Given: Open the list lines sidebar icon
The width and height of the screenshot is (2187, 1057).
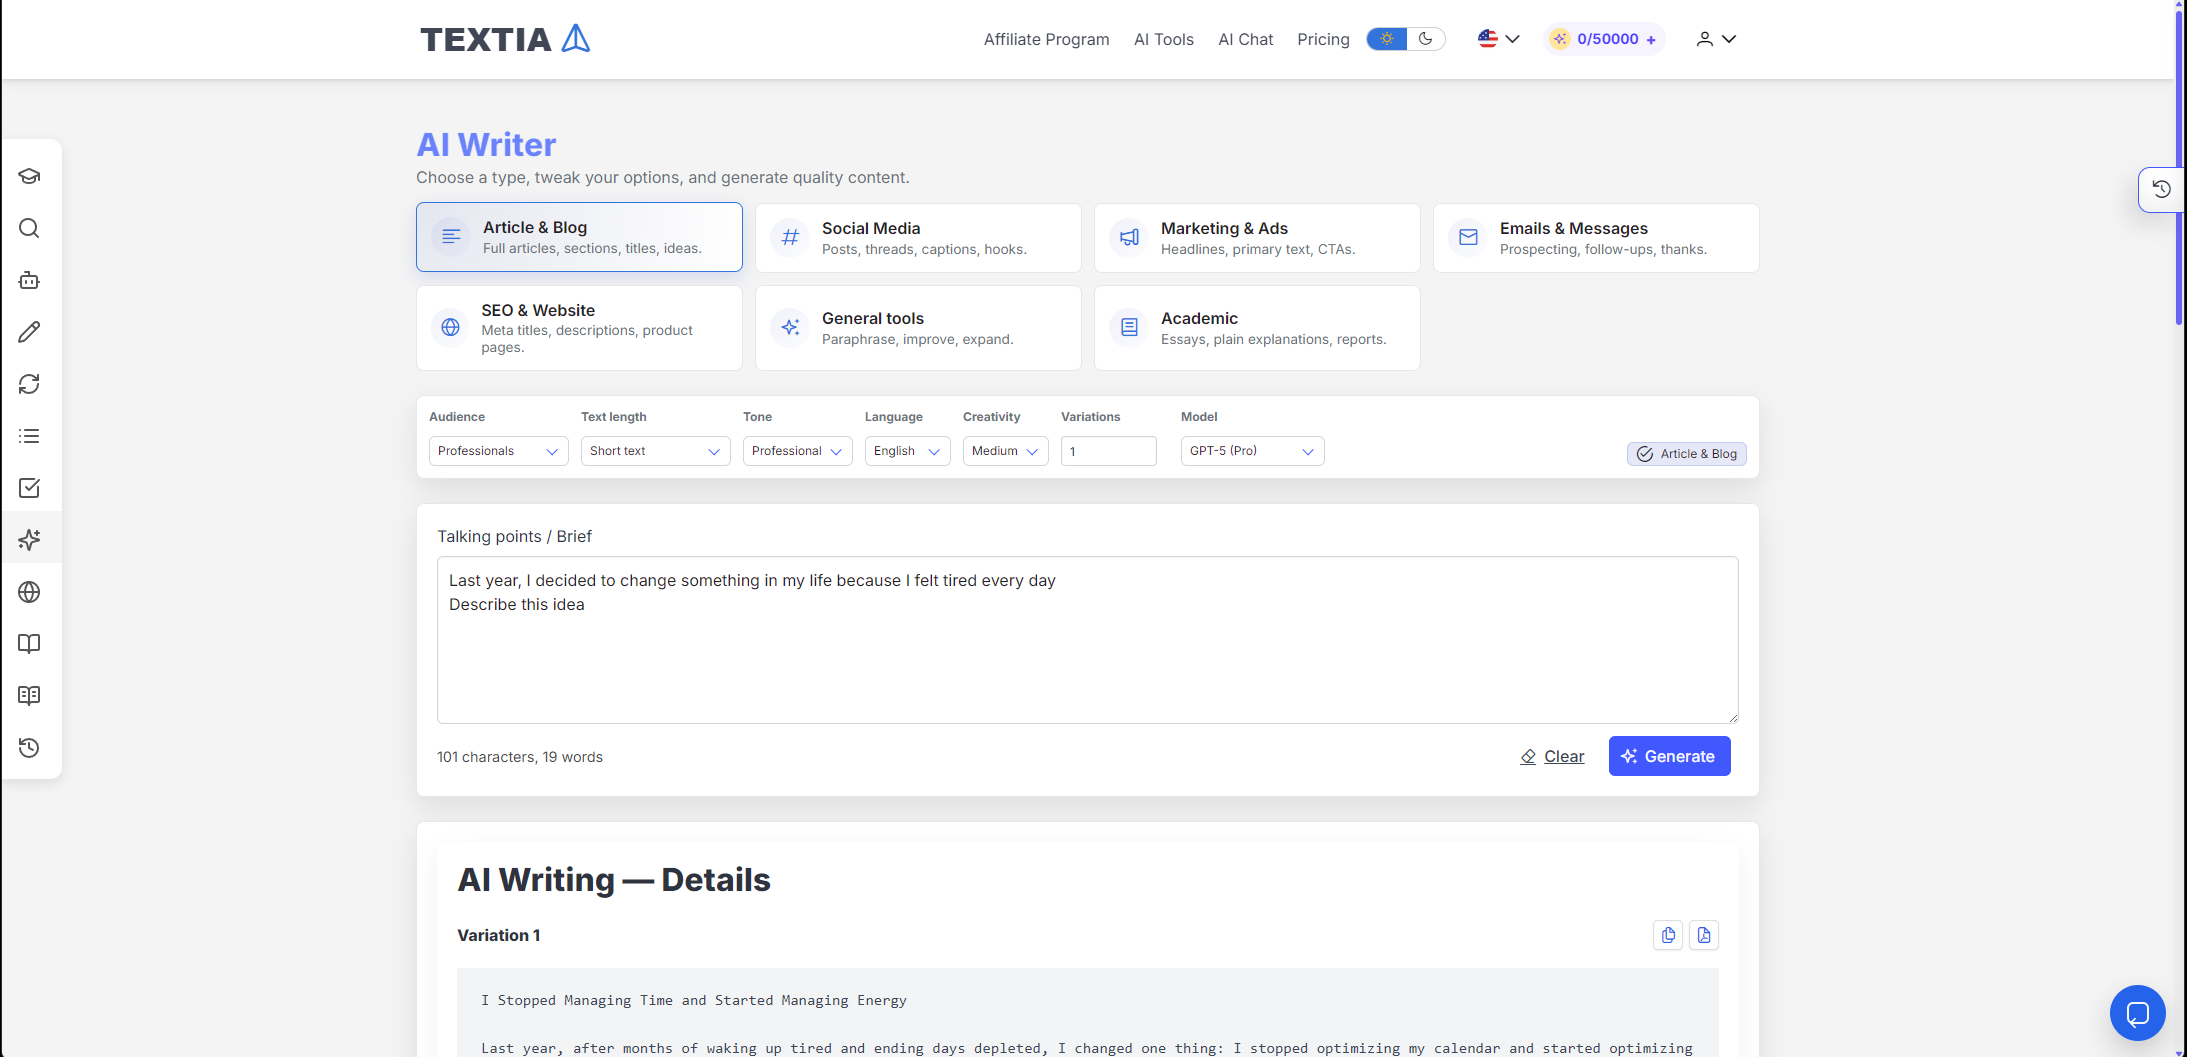Looking at the screenshot, I should click(29, 436).
